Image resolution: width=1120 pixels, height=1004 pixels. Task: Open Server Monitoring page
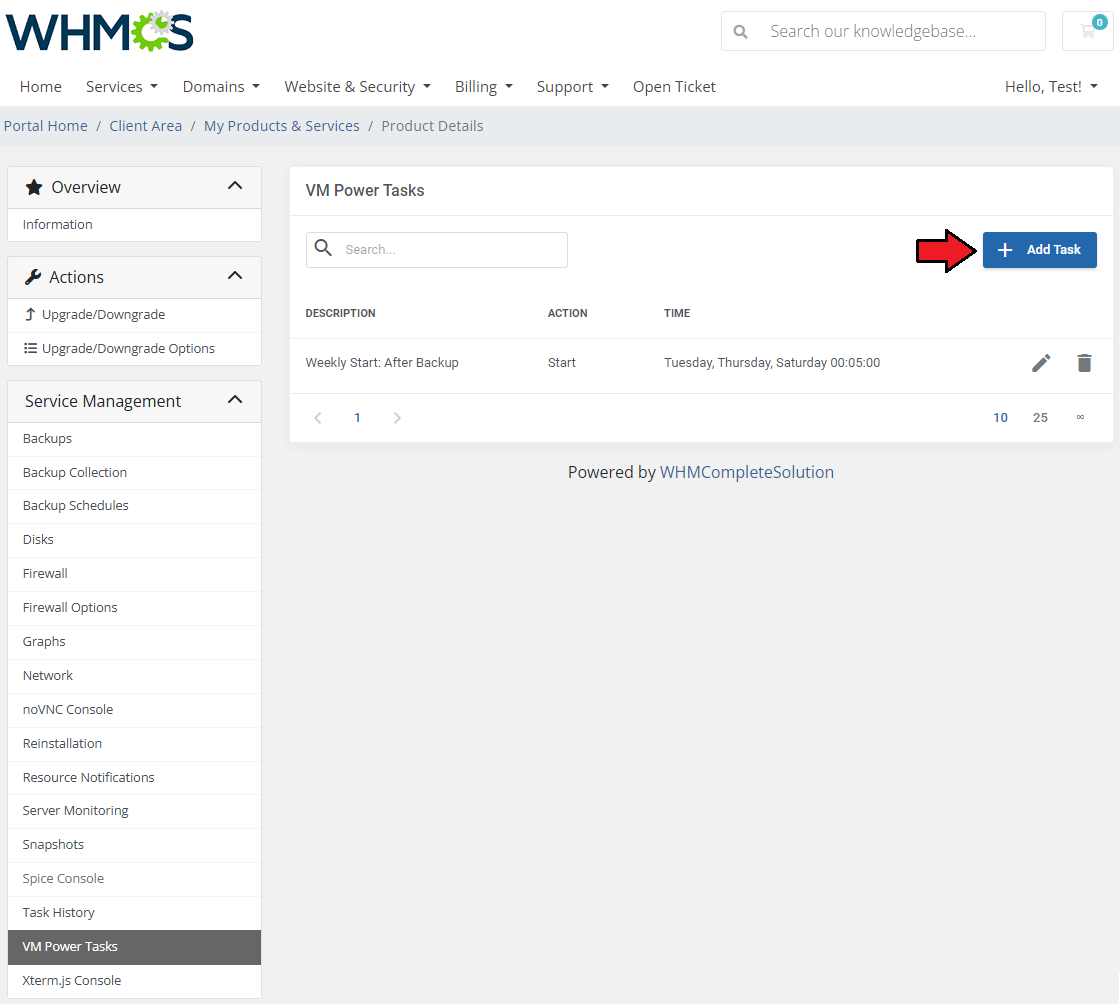point(134,811)
